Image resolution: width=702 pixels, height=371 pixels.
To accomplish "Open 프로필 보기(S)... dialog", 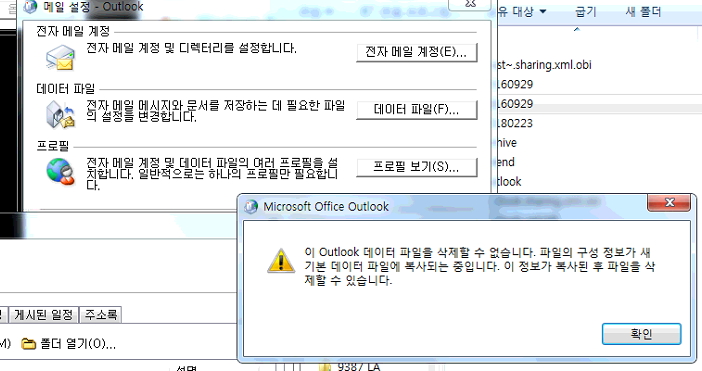I will pyautogui.click(x=416, y=167).
